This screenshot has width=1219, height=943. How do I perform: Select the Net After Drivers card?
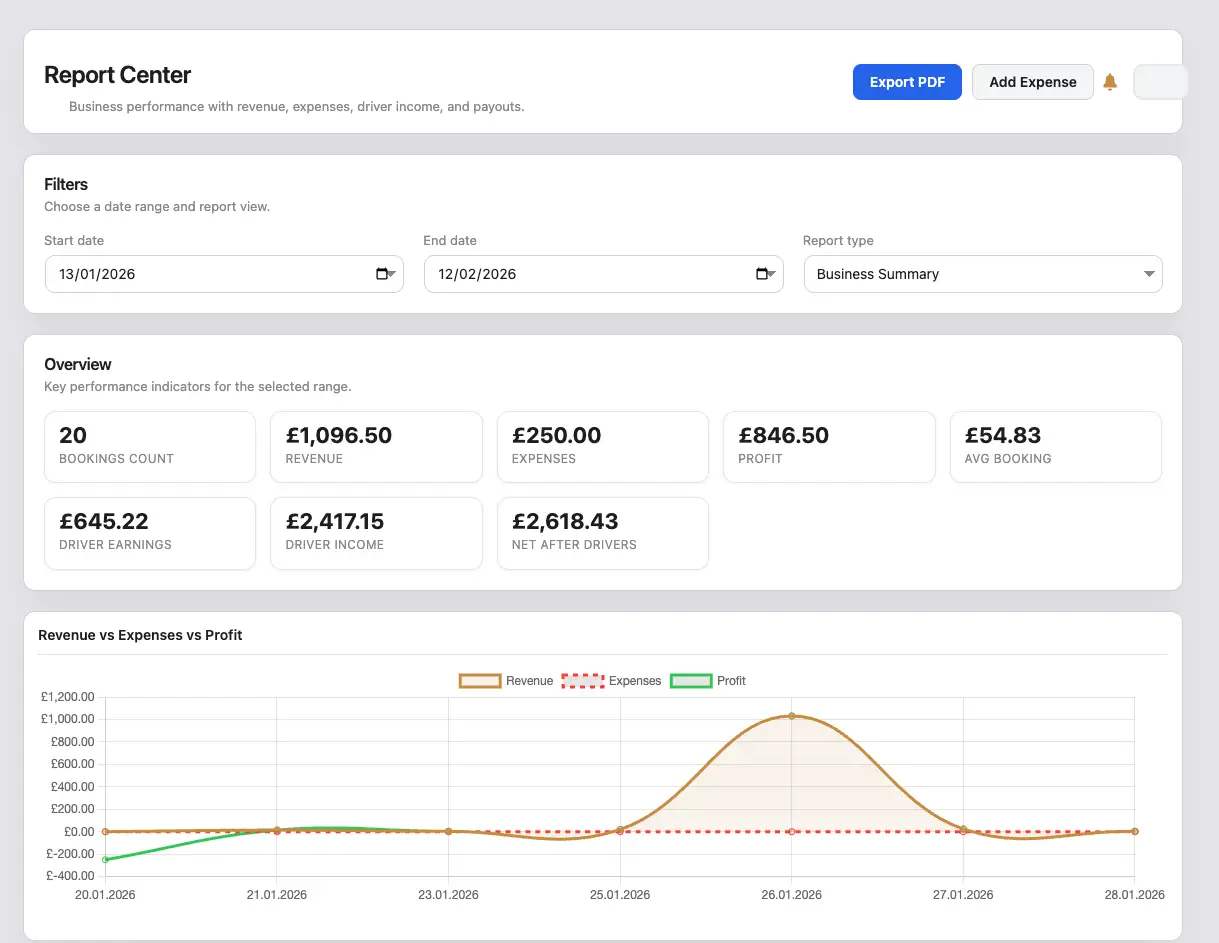click(x=602, y=532)
